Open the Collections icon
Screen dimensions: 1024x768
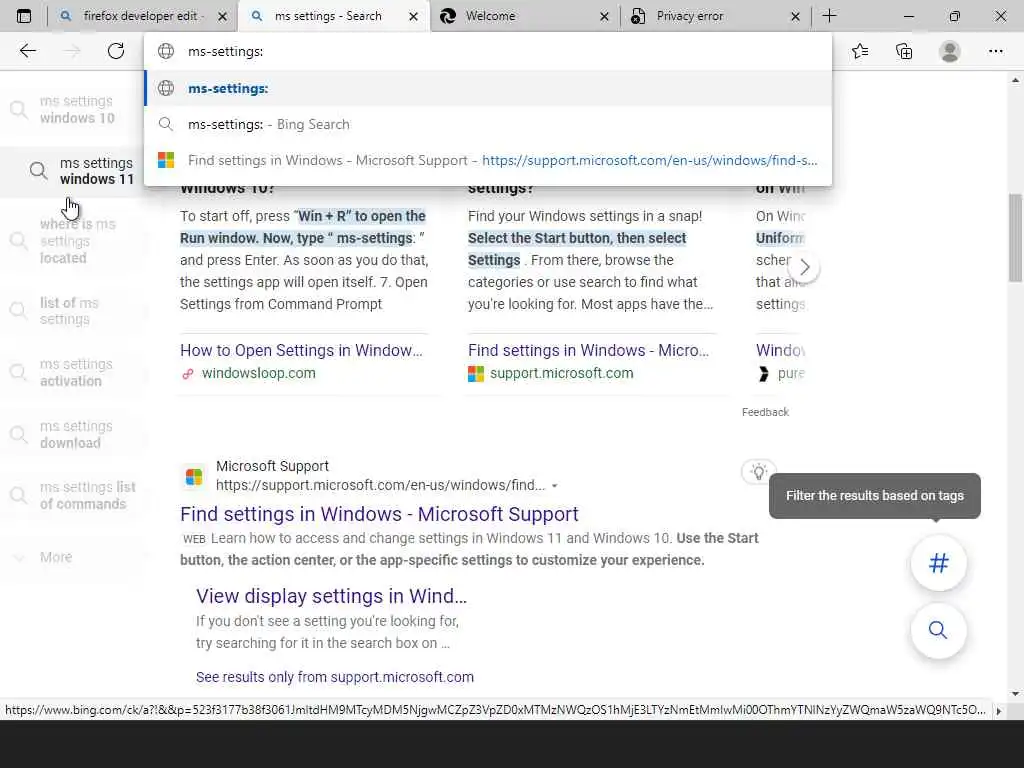[x=904, y=51]
